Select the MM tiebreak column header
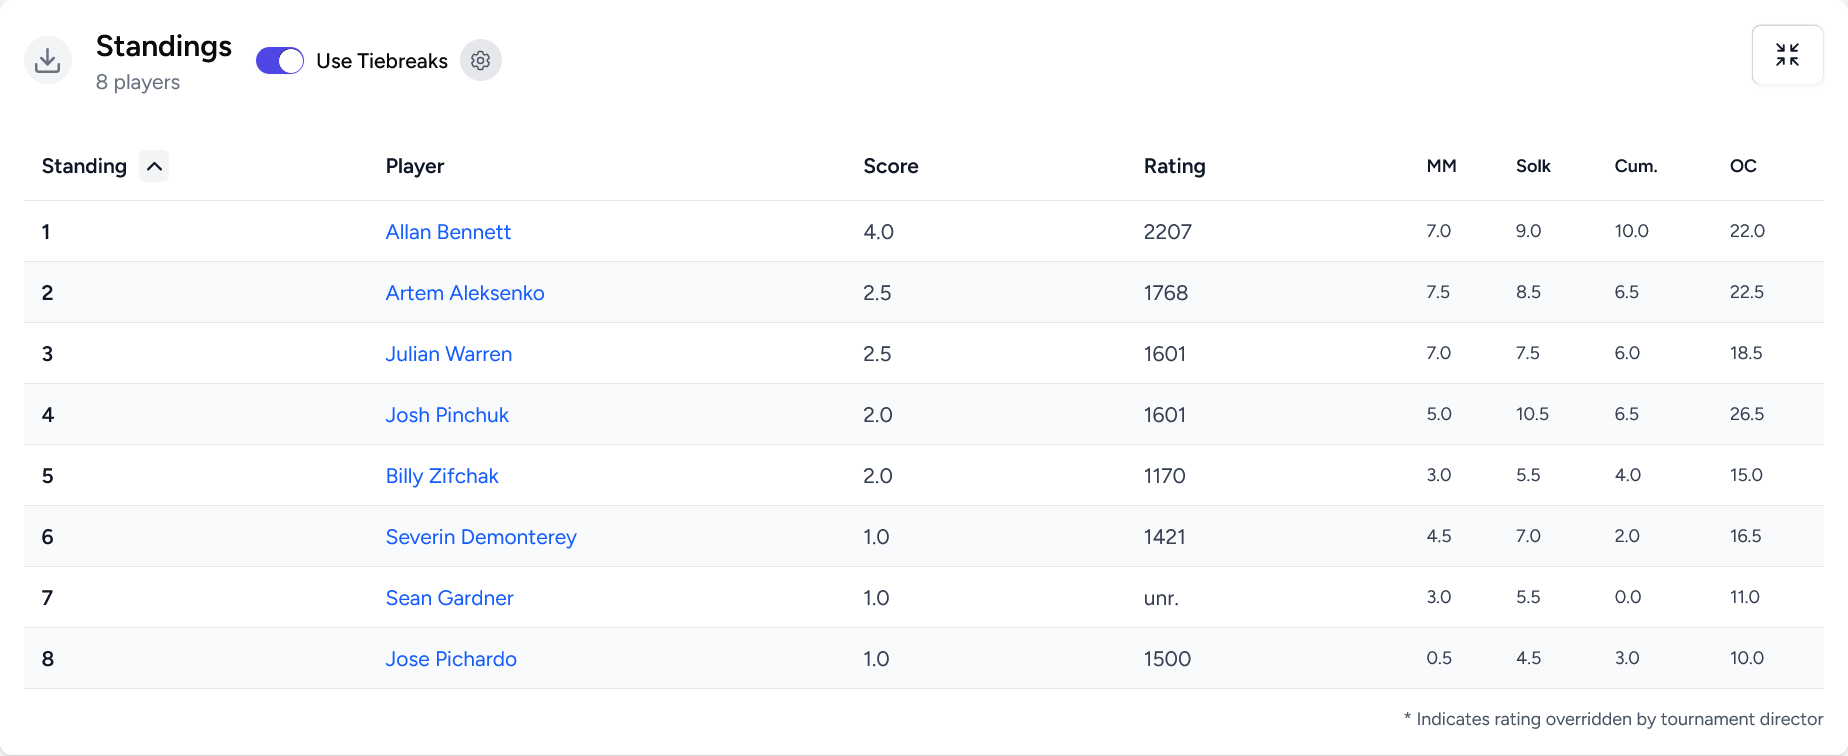Screen dimensions: 1848x756 pyautogui.click(x=1441, y=166)
